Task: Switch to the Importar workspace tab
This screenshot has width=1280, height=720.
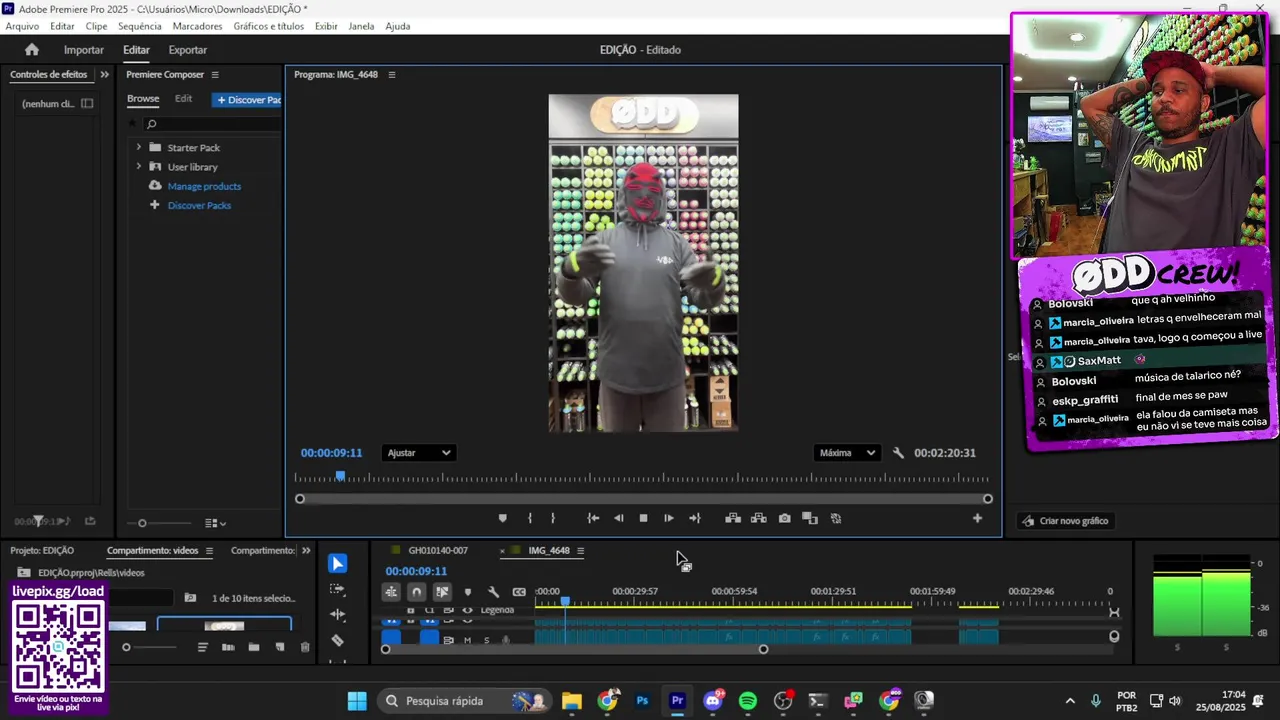Action: pyautogui.click(x=84, y=50)
